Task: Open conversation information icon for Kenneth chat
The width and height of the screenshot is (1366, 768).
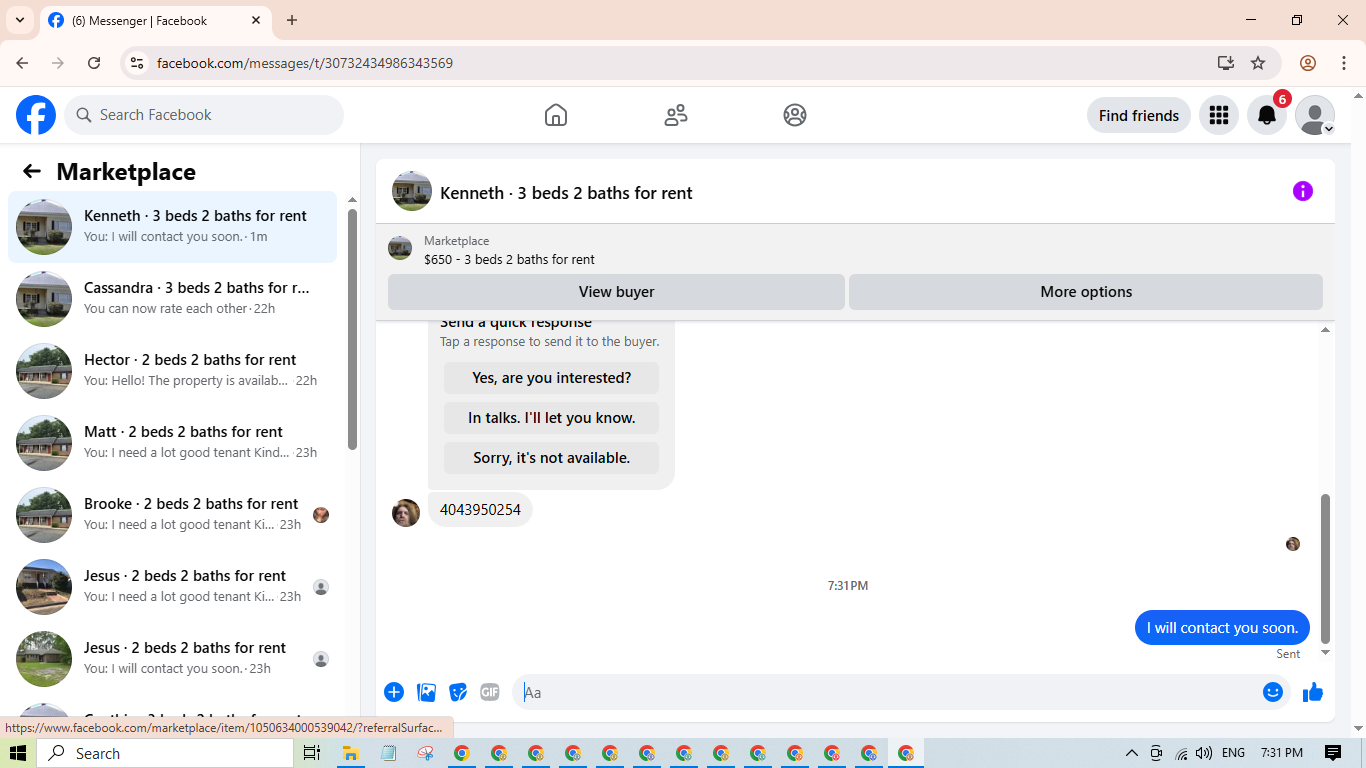Action: (x=1302, y=191)
